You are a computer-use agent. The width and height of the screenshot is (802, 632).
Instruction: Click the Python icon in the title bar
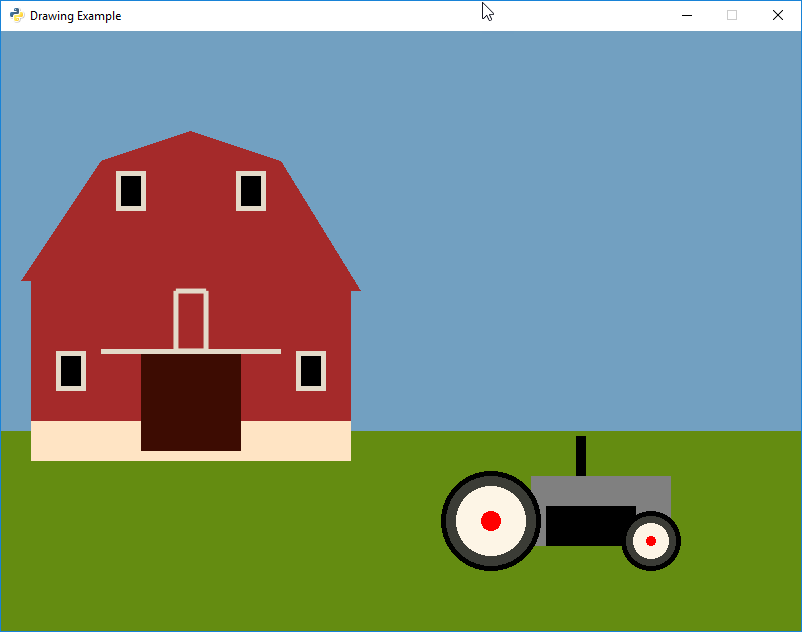coord(16,15)
